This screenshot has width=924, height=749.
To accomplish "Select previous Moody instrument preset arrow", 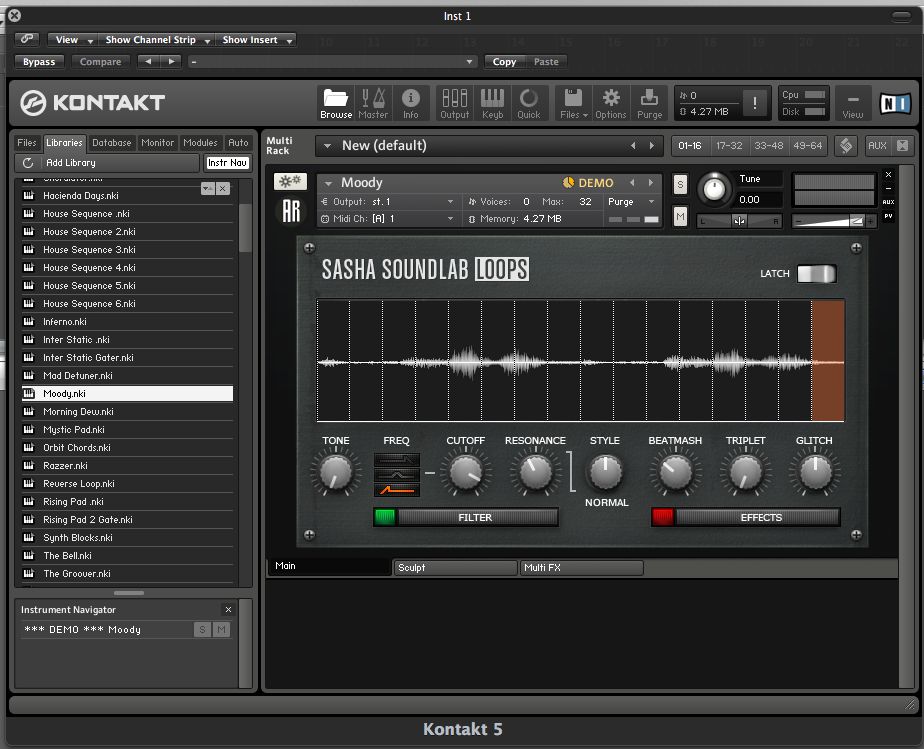I will (x=632, y=183).
